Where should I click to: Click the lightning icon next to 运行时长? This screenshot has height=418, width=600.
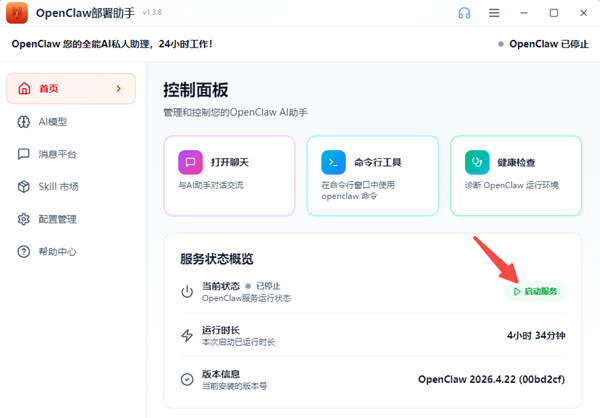coord(187,335)
